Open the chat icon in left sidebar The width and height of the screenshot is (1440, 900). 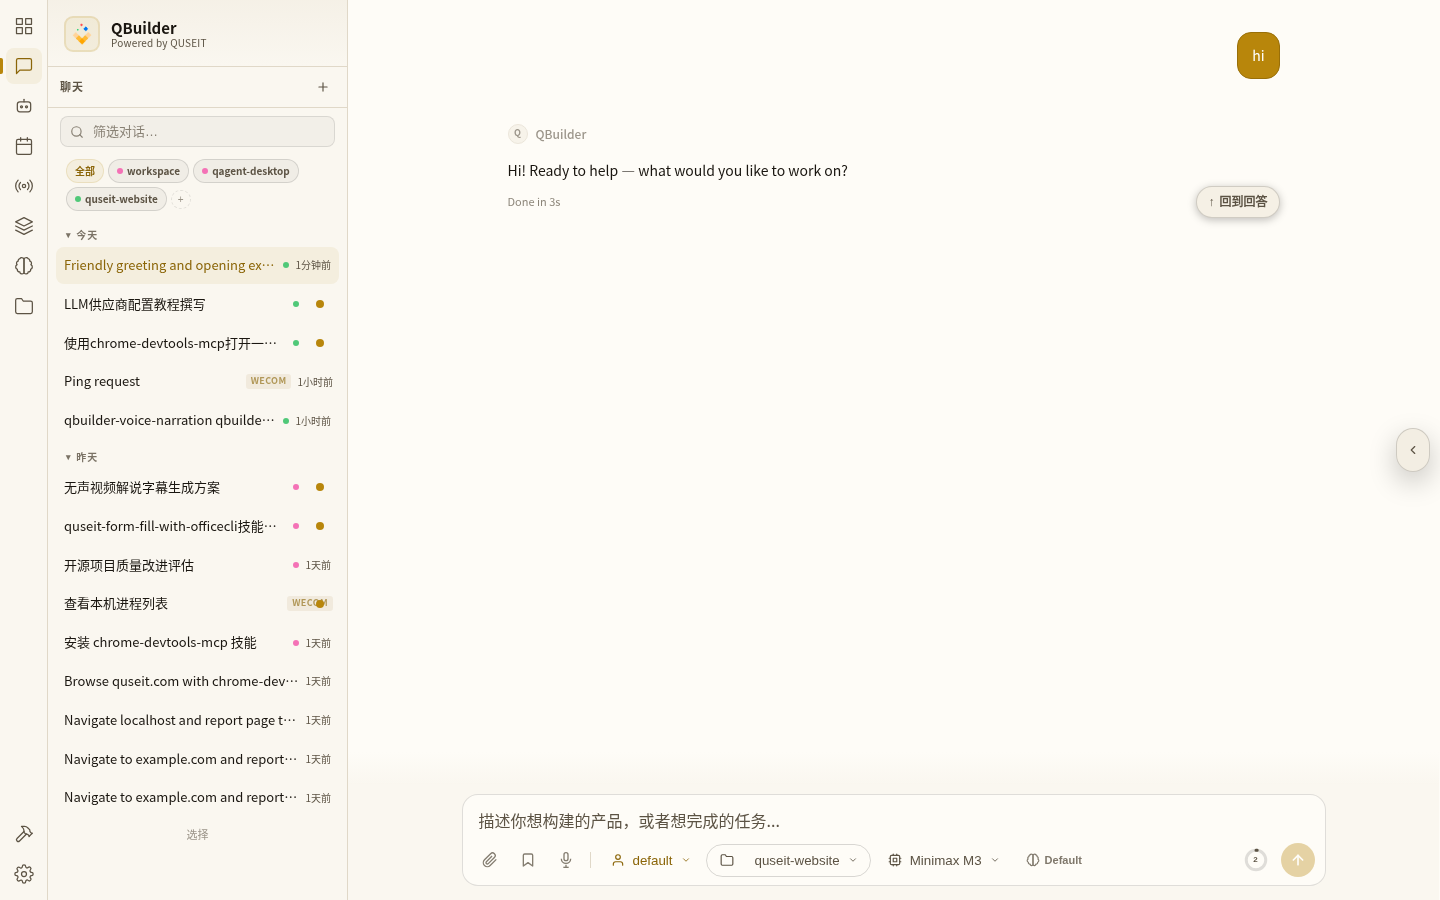coord(24,66)
